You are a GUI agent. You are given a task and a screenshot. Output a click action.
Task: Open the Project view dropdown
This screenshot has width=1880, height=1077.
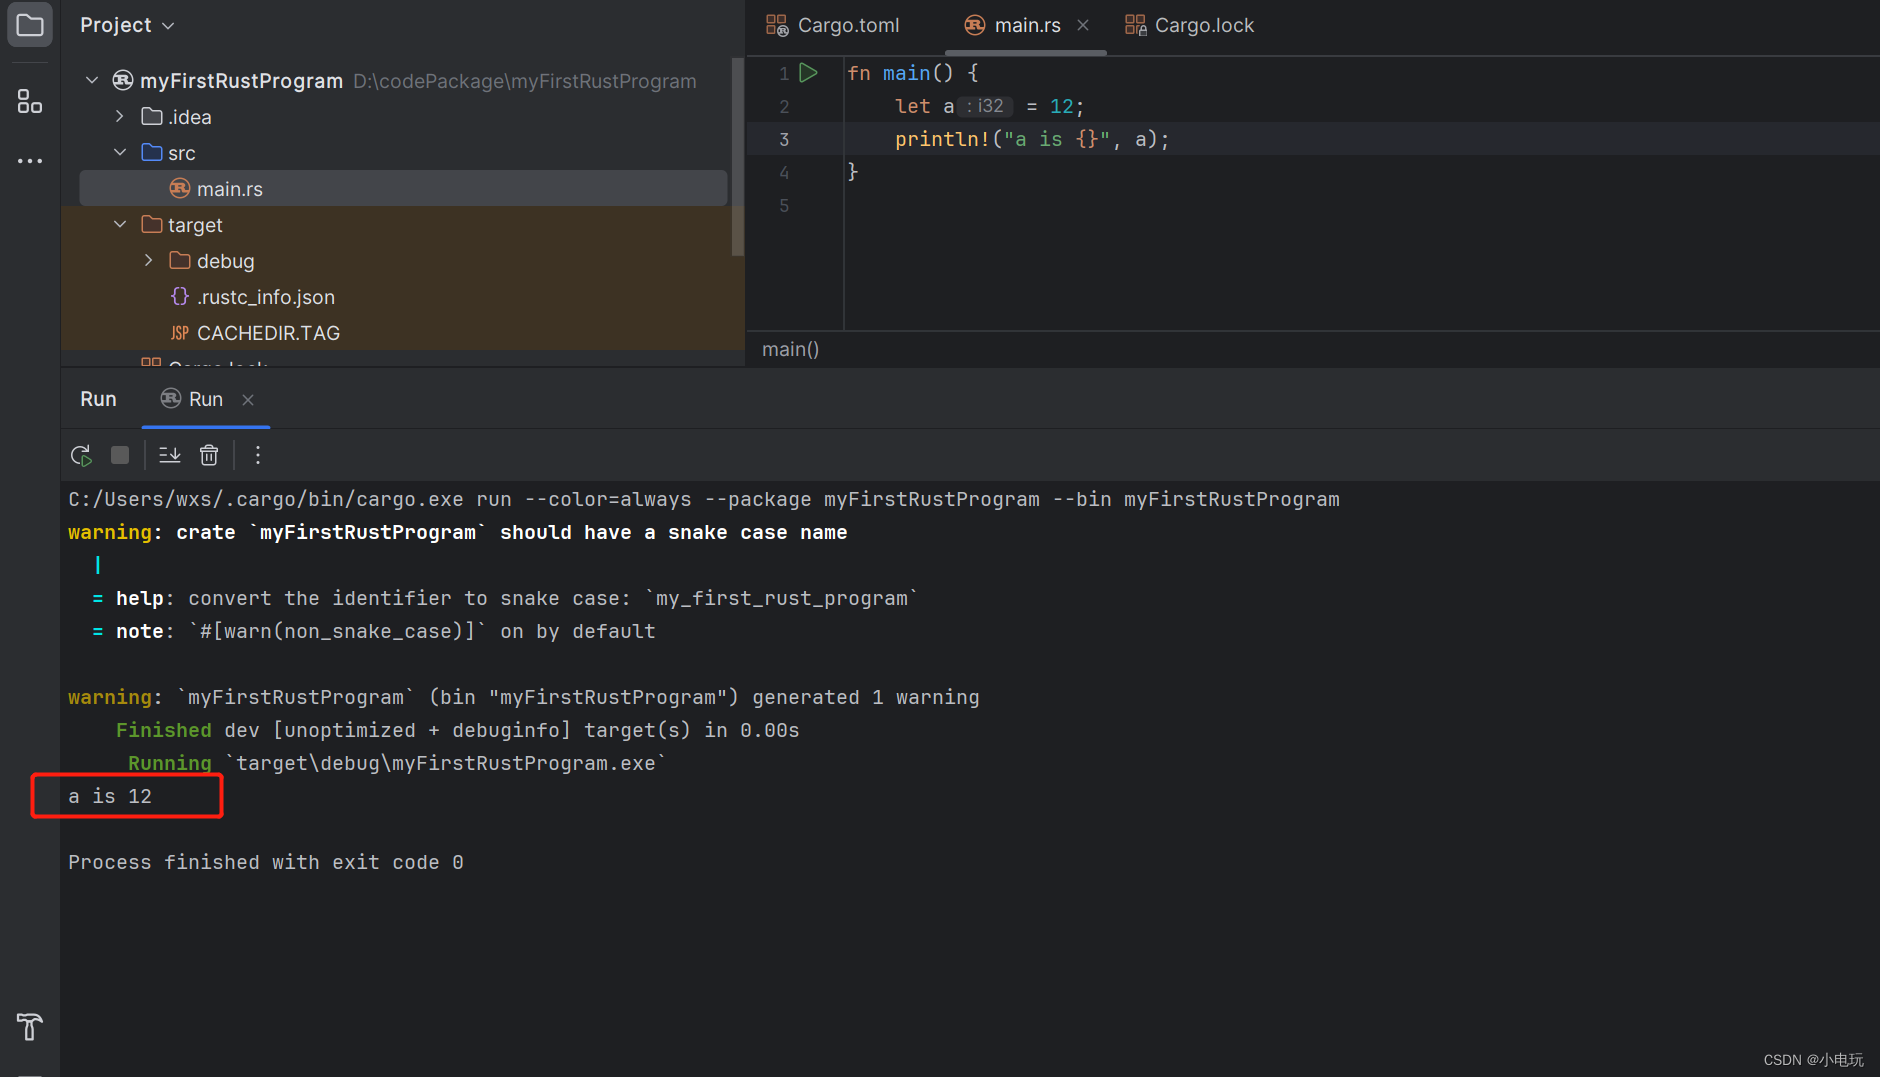(128, 25)
